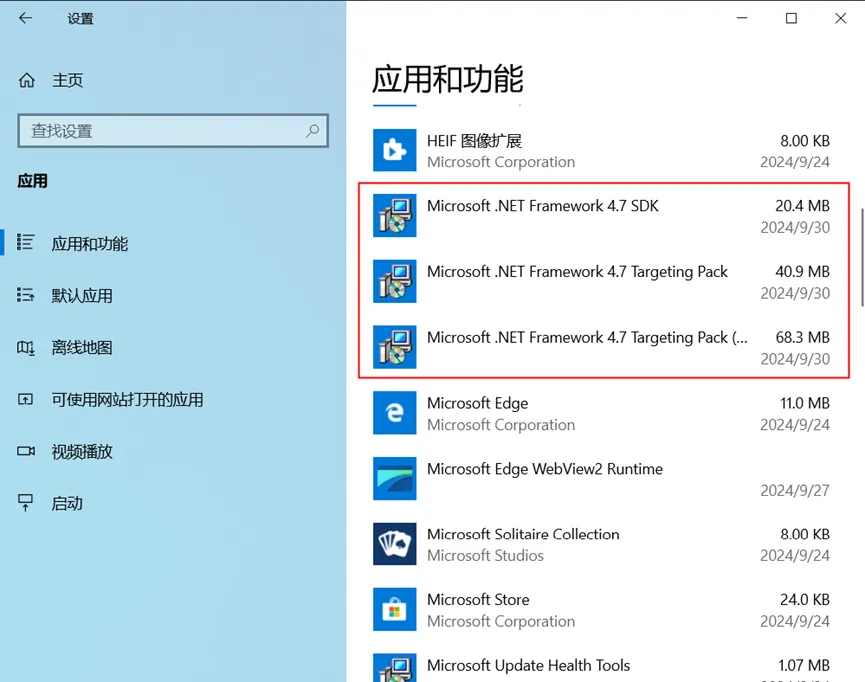This screenshot has height=682, width=865.
Task: Click the .NET Framework 4.7 SDK icon
Action: tap(394, 216)
